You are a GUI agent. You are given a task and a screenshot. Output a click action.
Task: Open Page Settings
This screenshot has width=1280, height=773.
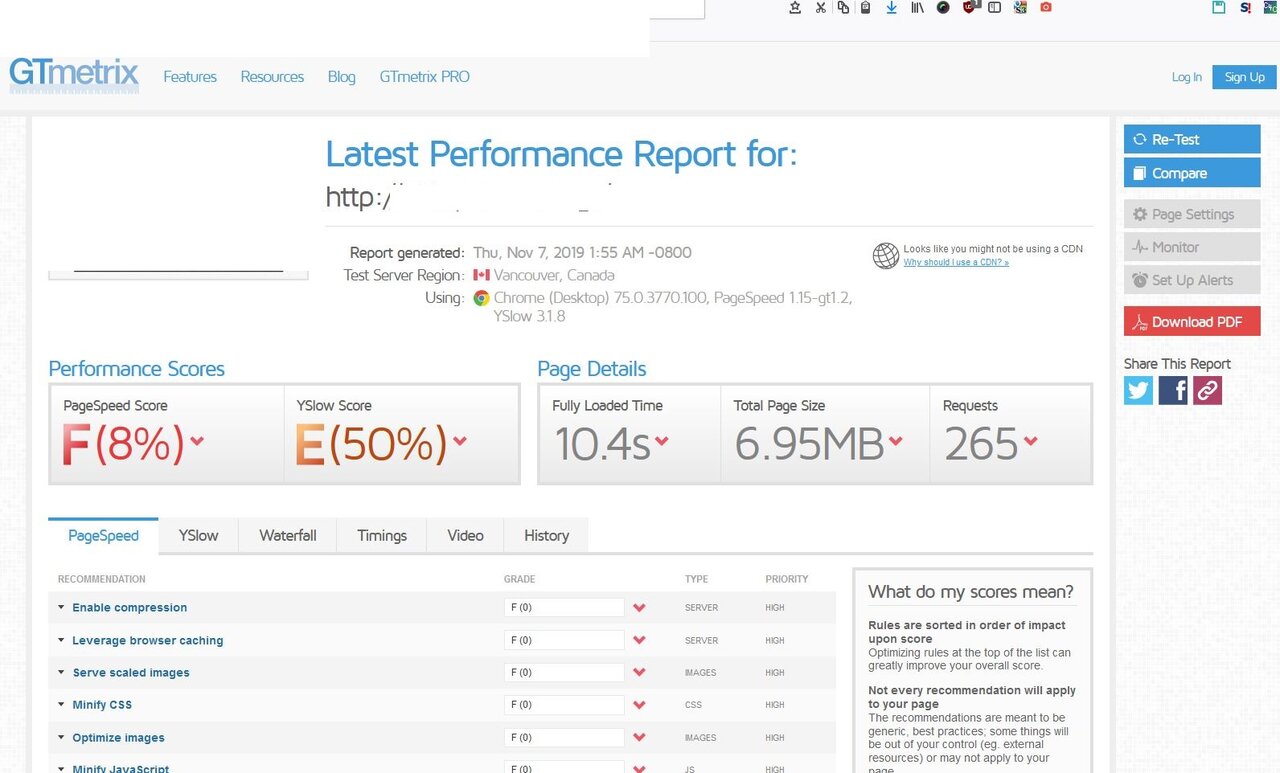pyautogui.click(x=1192, y=214)
